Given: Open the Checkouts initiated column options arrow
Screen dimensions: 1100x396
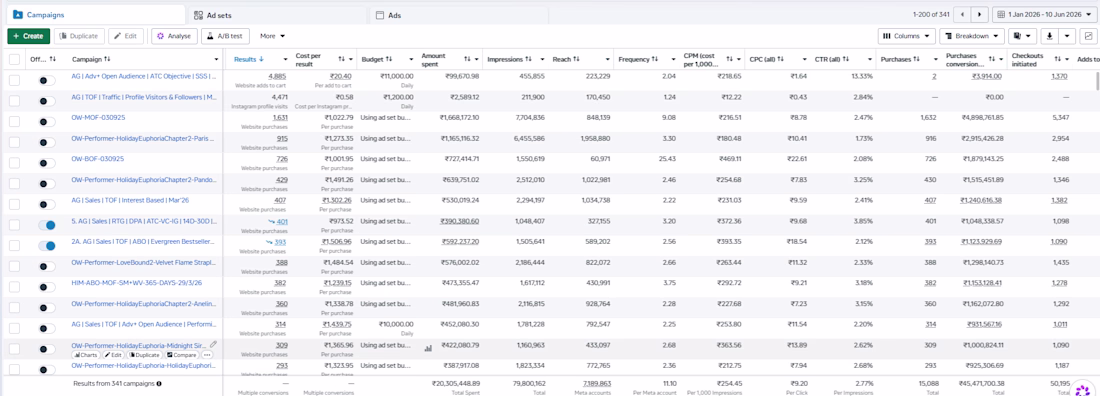Looking at the screenshot, I should 1066,60.
